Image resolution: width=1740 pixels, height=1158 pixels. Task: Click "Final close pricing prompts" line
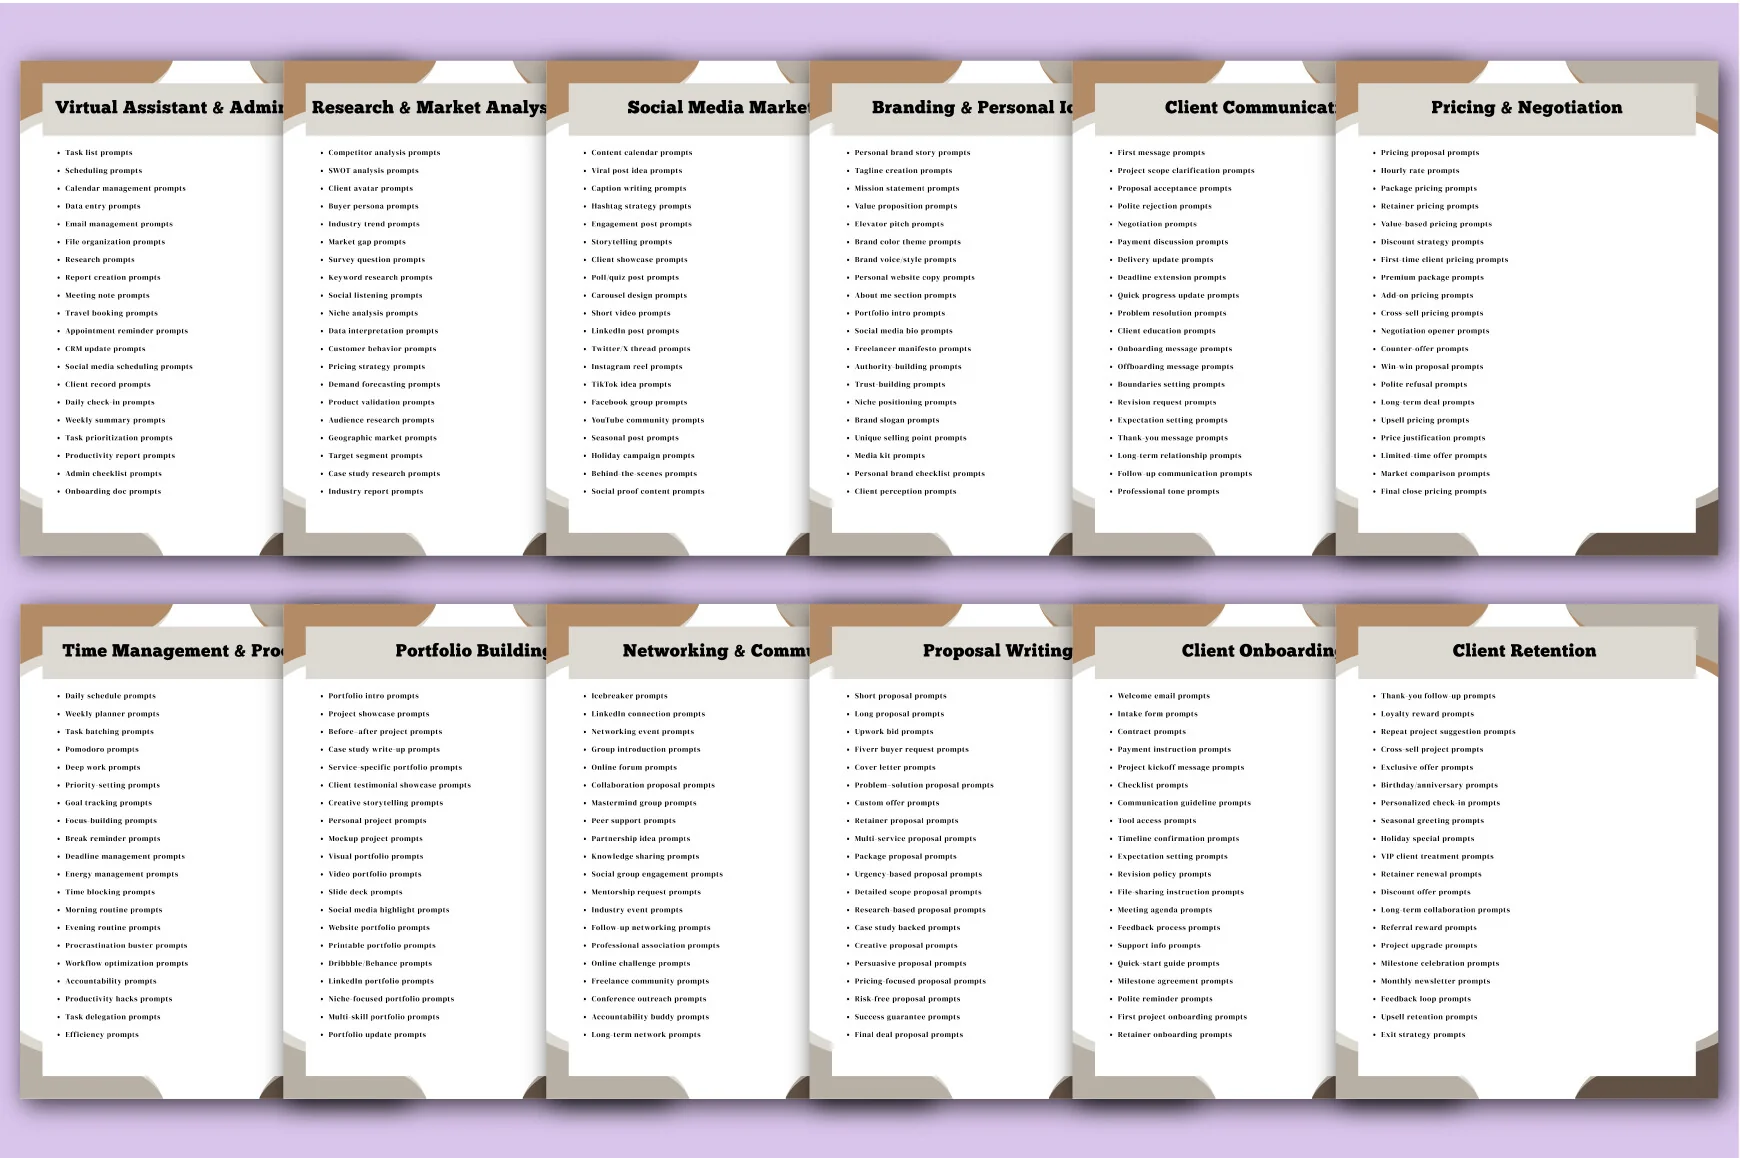pos(1434,492)
